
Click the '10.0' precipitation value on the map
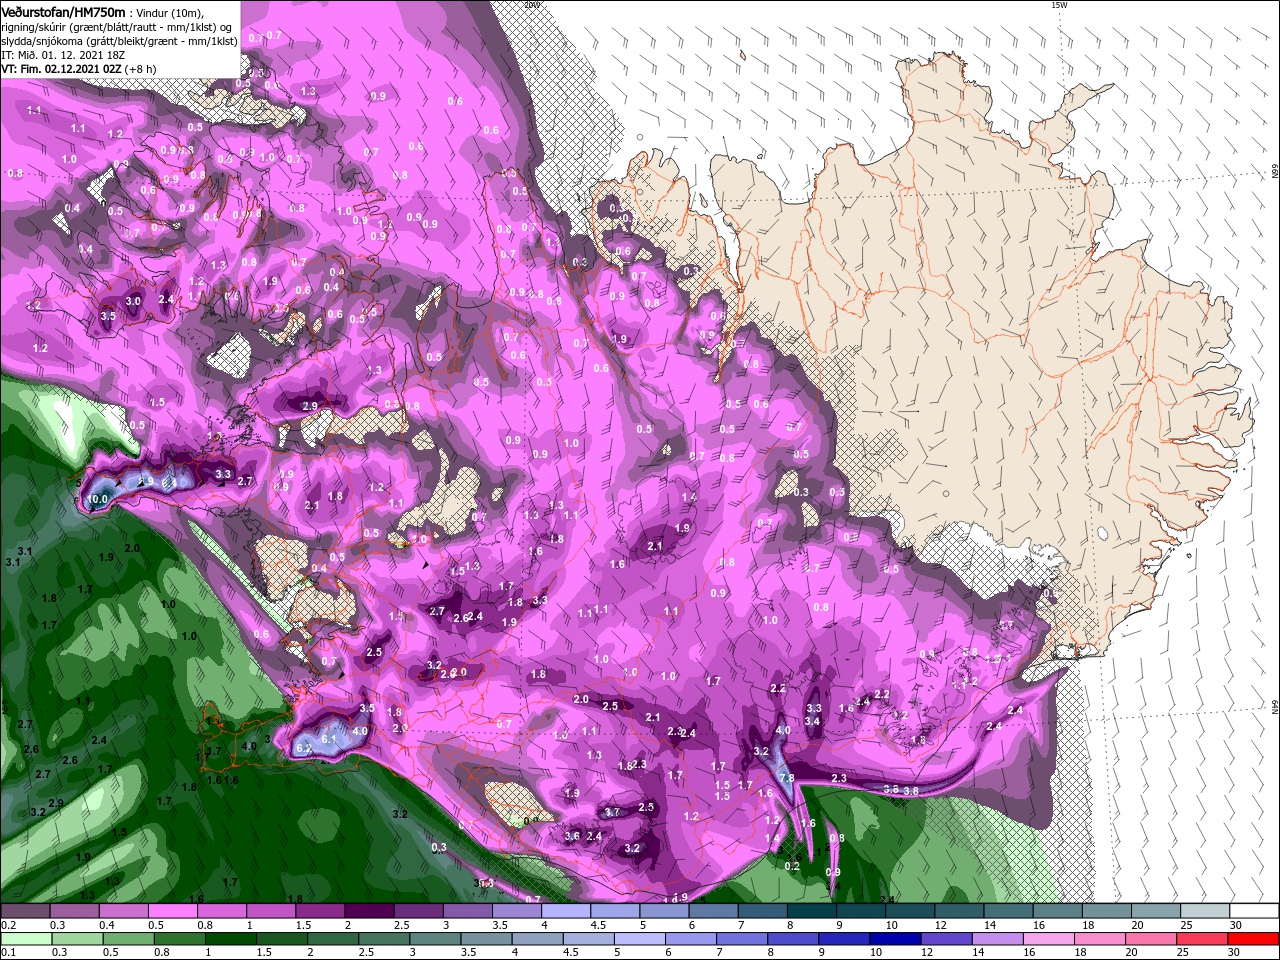(x=98, y=499)
